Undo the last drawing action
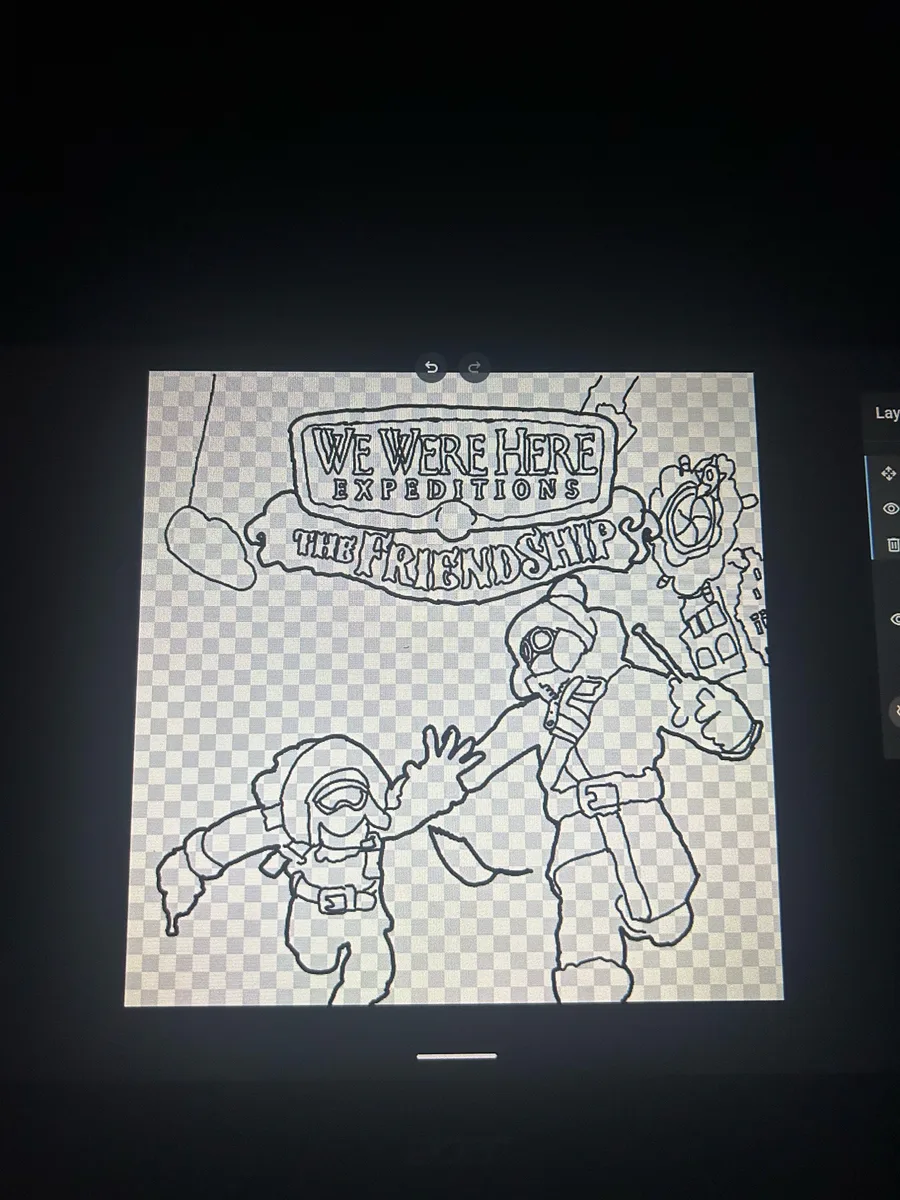 [x=431, y=367]
